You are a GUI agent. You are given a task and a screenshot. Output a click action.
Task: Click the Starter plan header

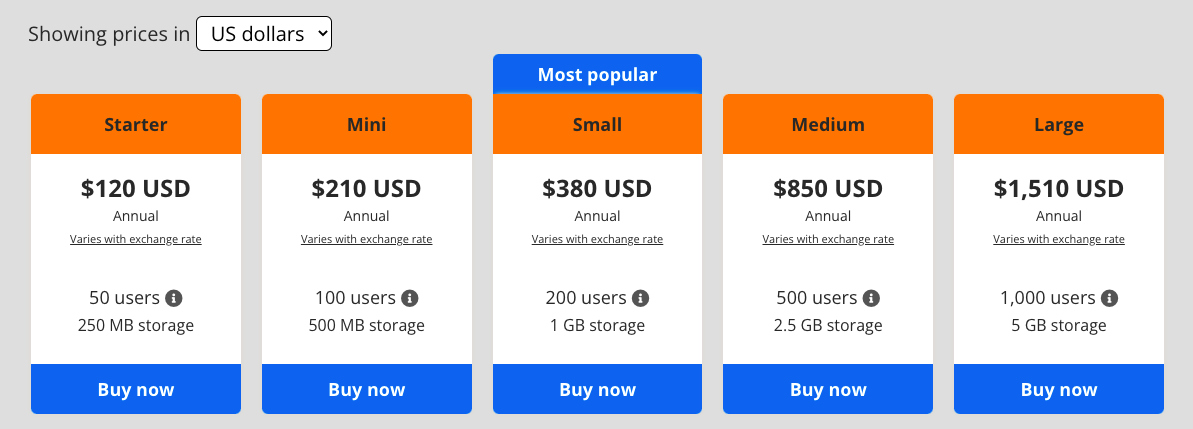click(136, 124)
